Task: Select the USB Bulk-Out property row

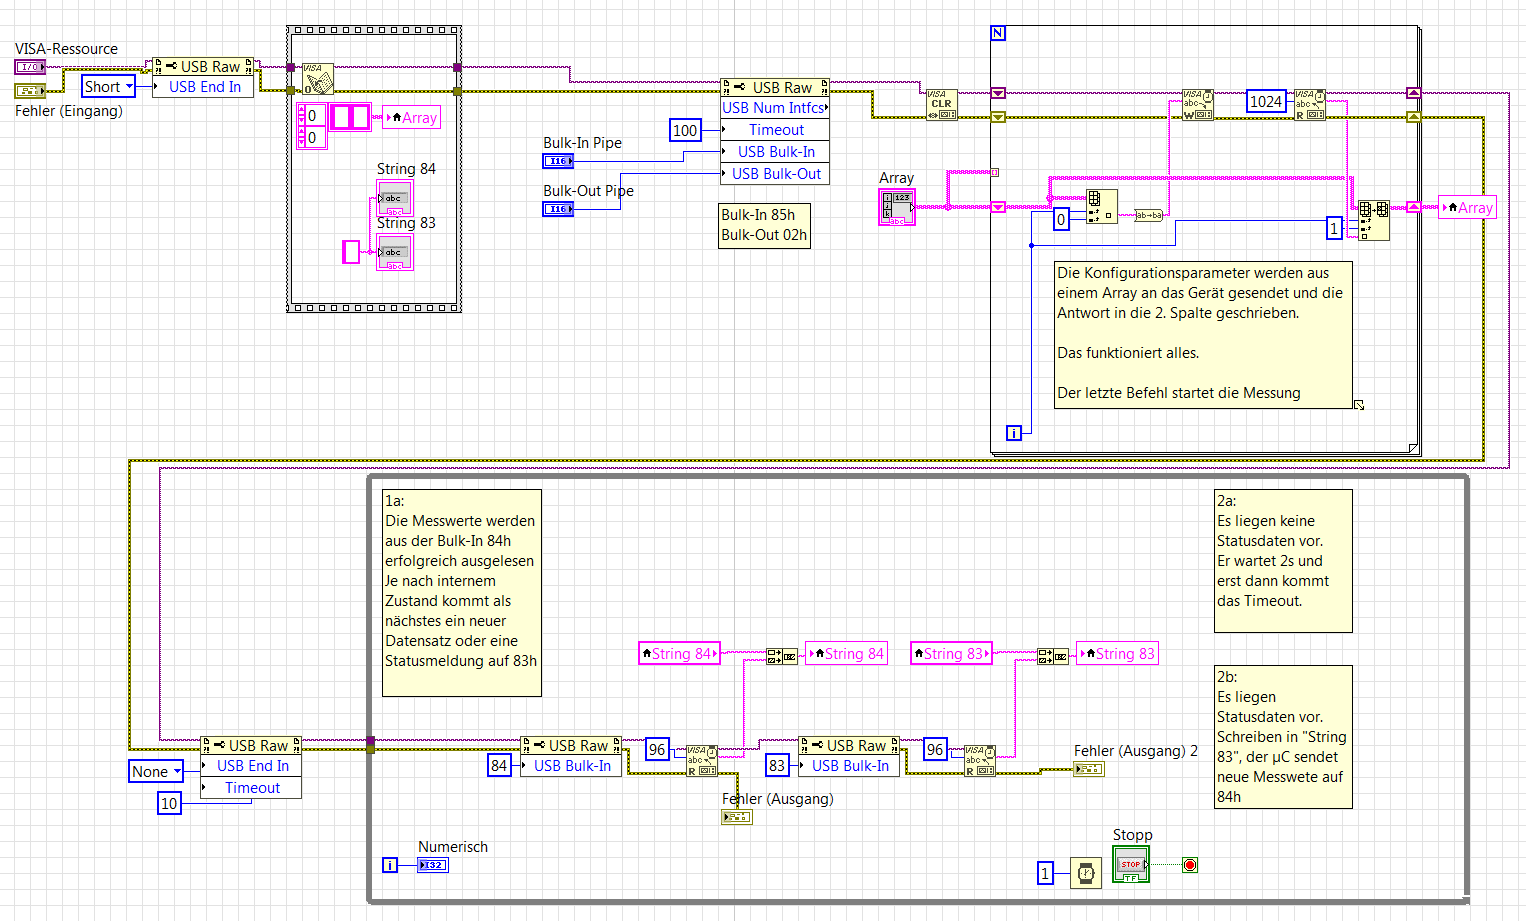Action: (775, 174)
